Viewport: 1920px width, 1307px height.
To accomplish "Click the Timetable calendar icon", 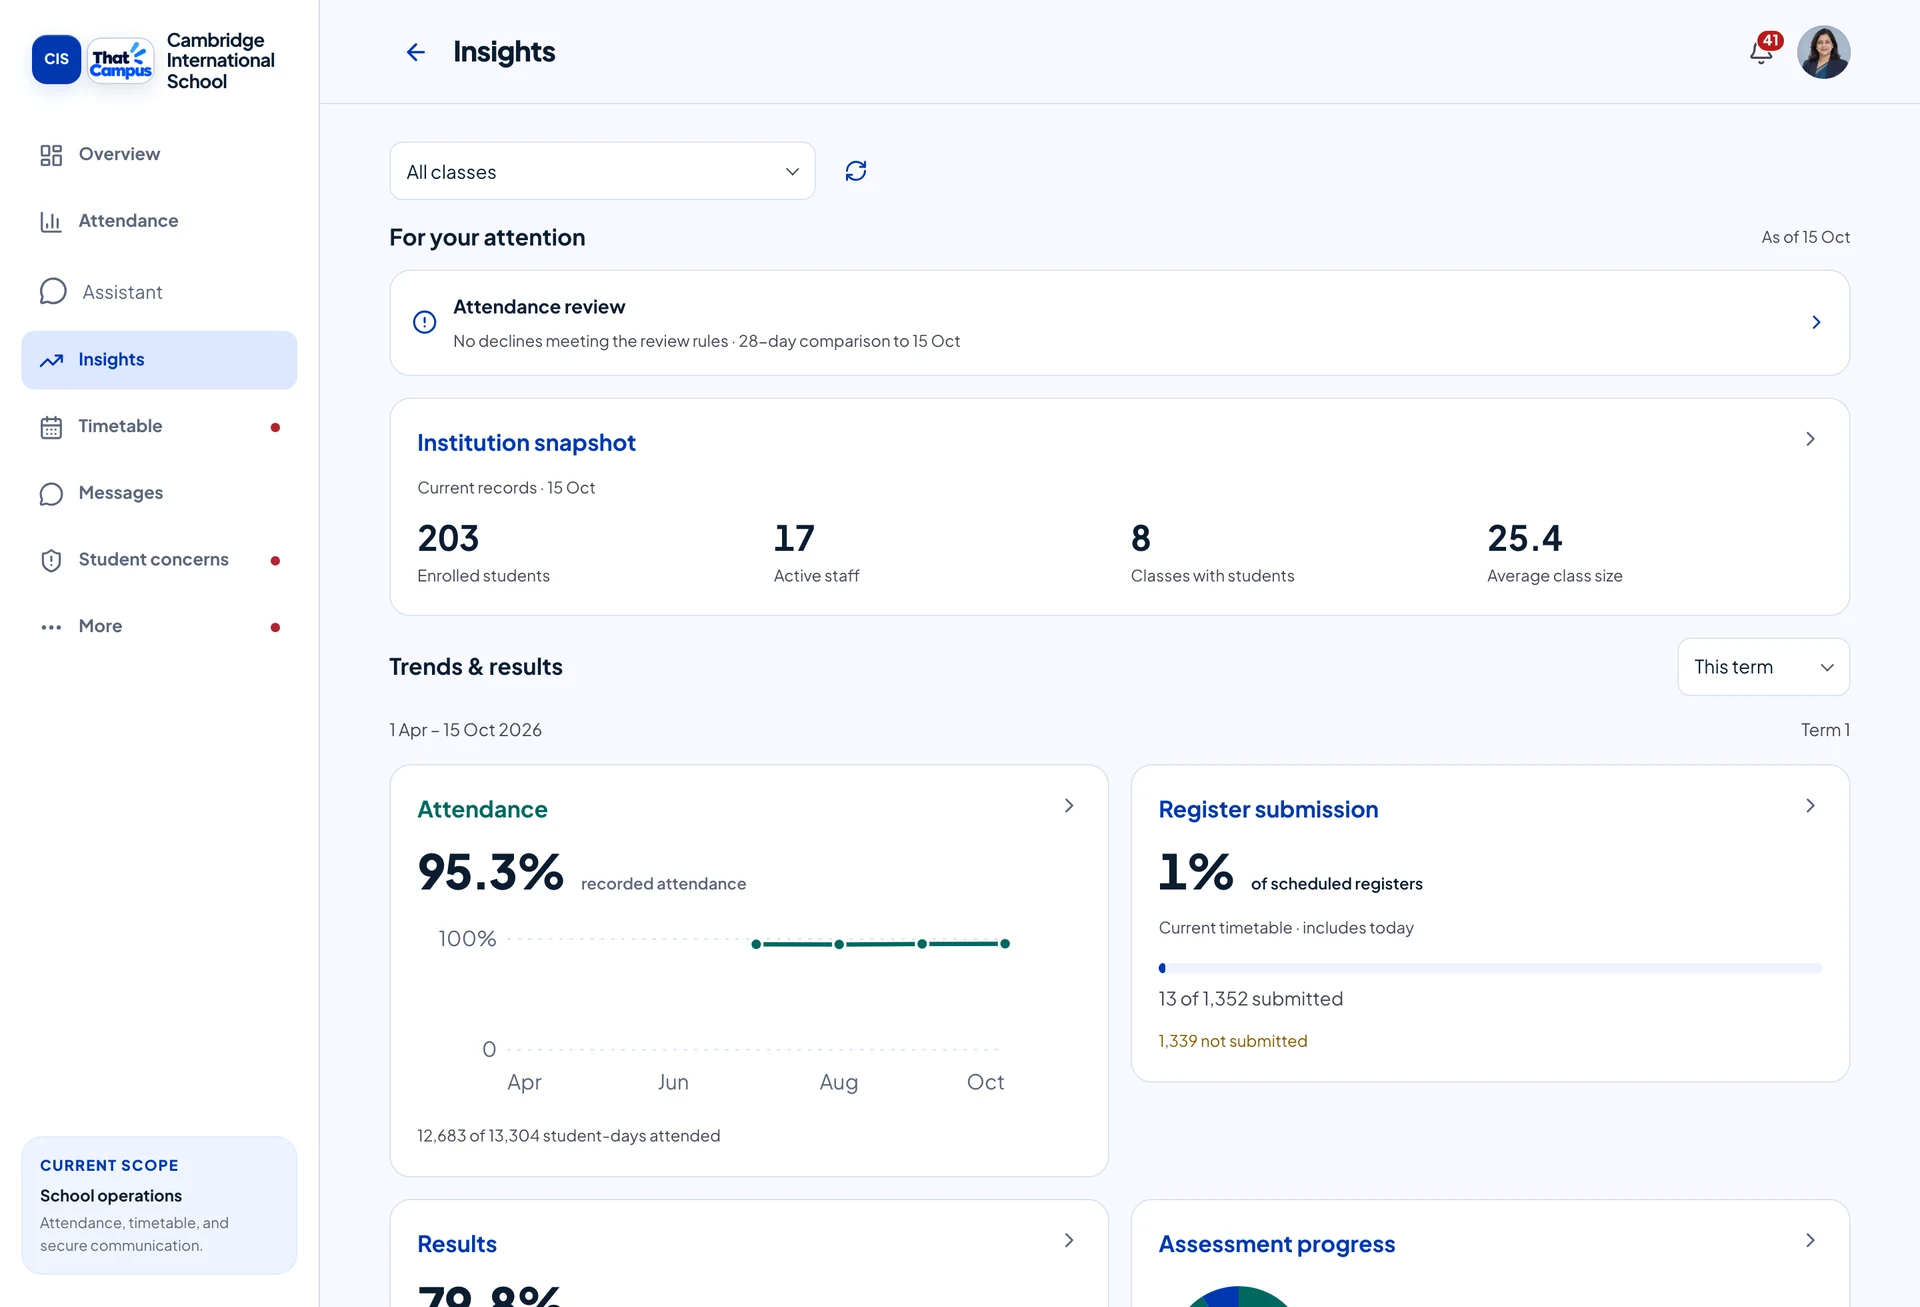I will point(51,427).
